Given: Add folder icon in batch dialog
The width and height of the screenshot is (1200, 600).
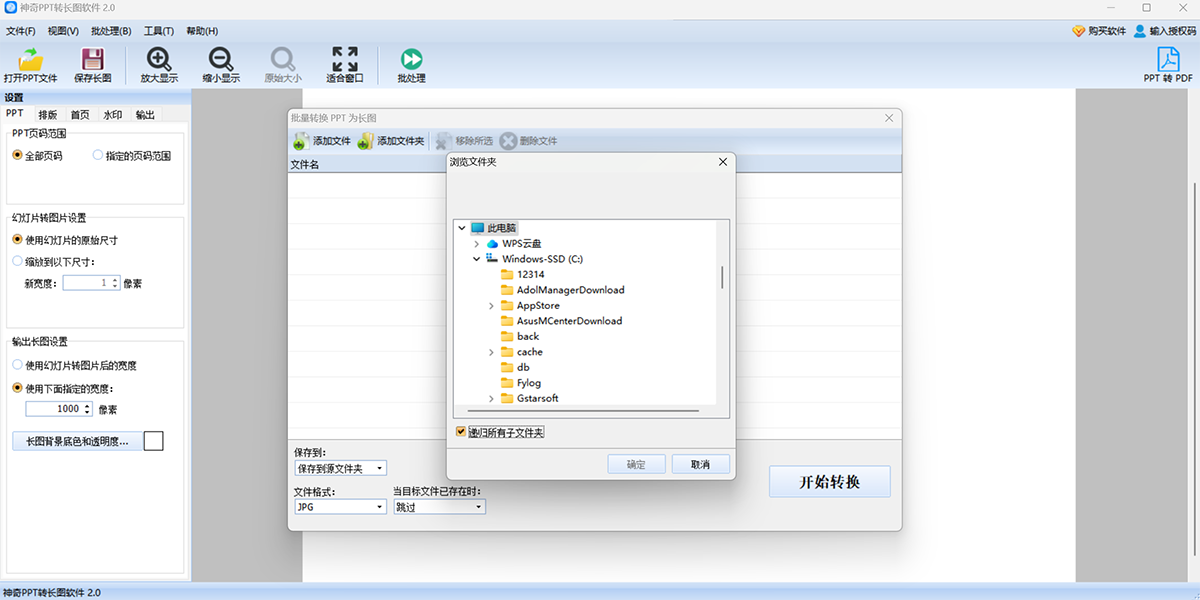Looking at the screenshot, I should coord(365,141).
